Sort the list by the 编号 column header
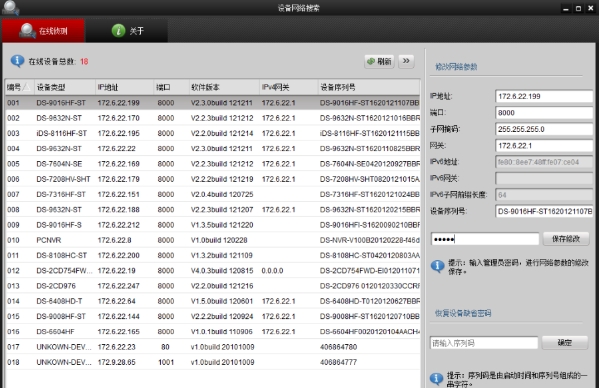The image size is (606, 388). click(x=18, y=87)
